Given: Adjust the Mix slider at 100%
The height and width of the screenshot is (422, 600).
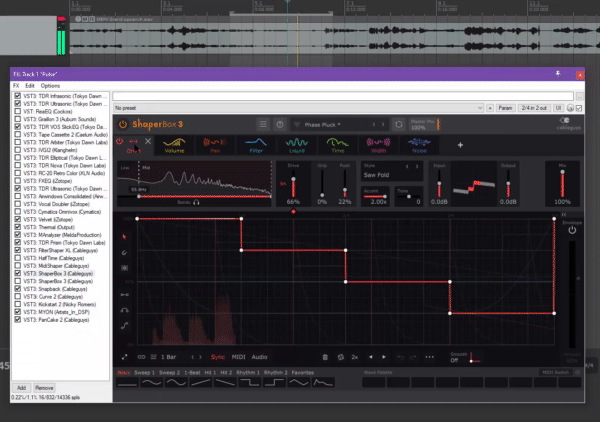Looking at the screenshot, I should pyautogui.click(x=562, y=184).
